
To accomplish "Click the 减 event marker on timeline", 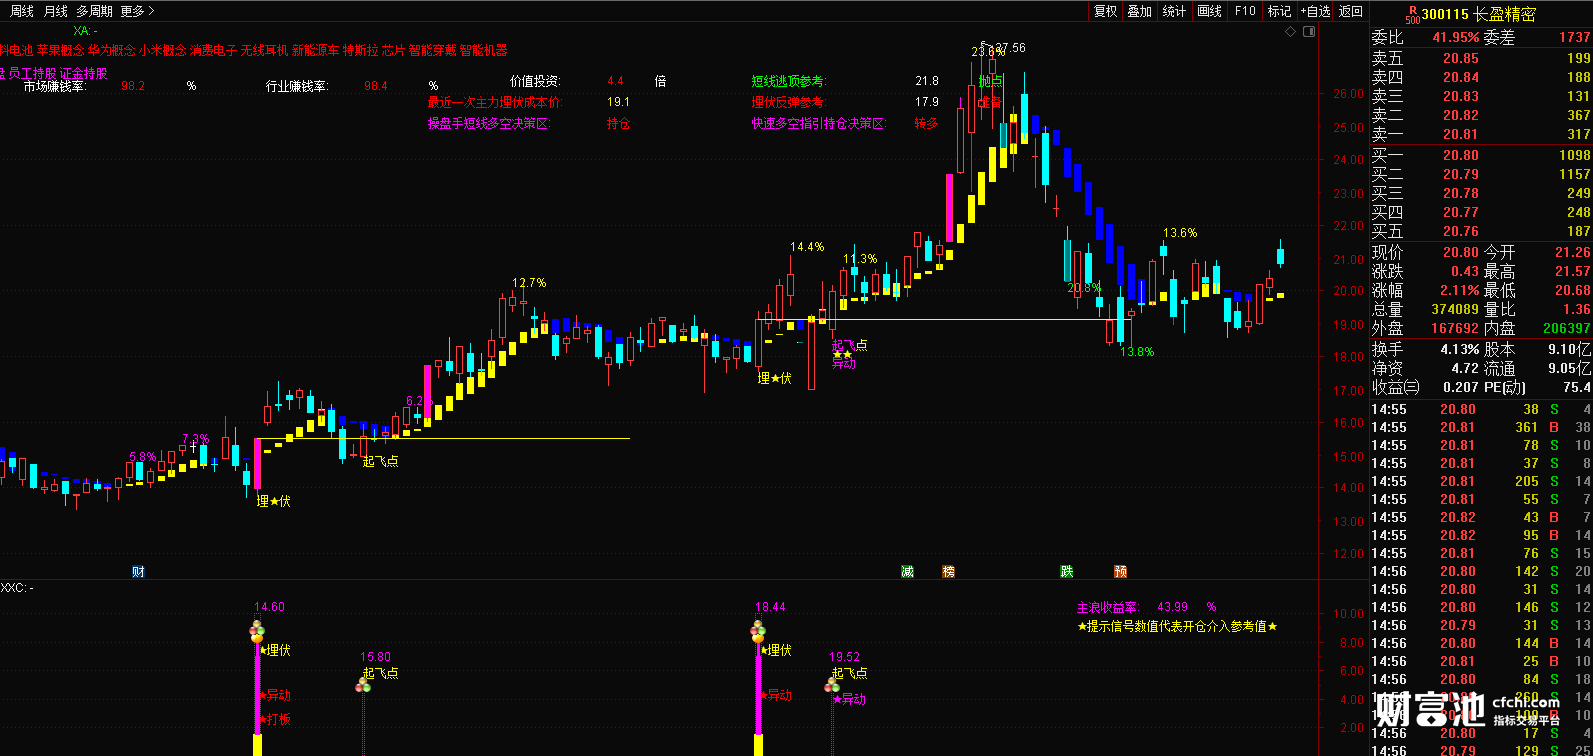I will click(x=907, y=572).
